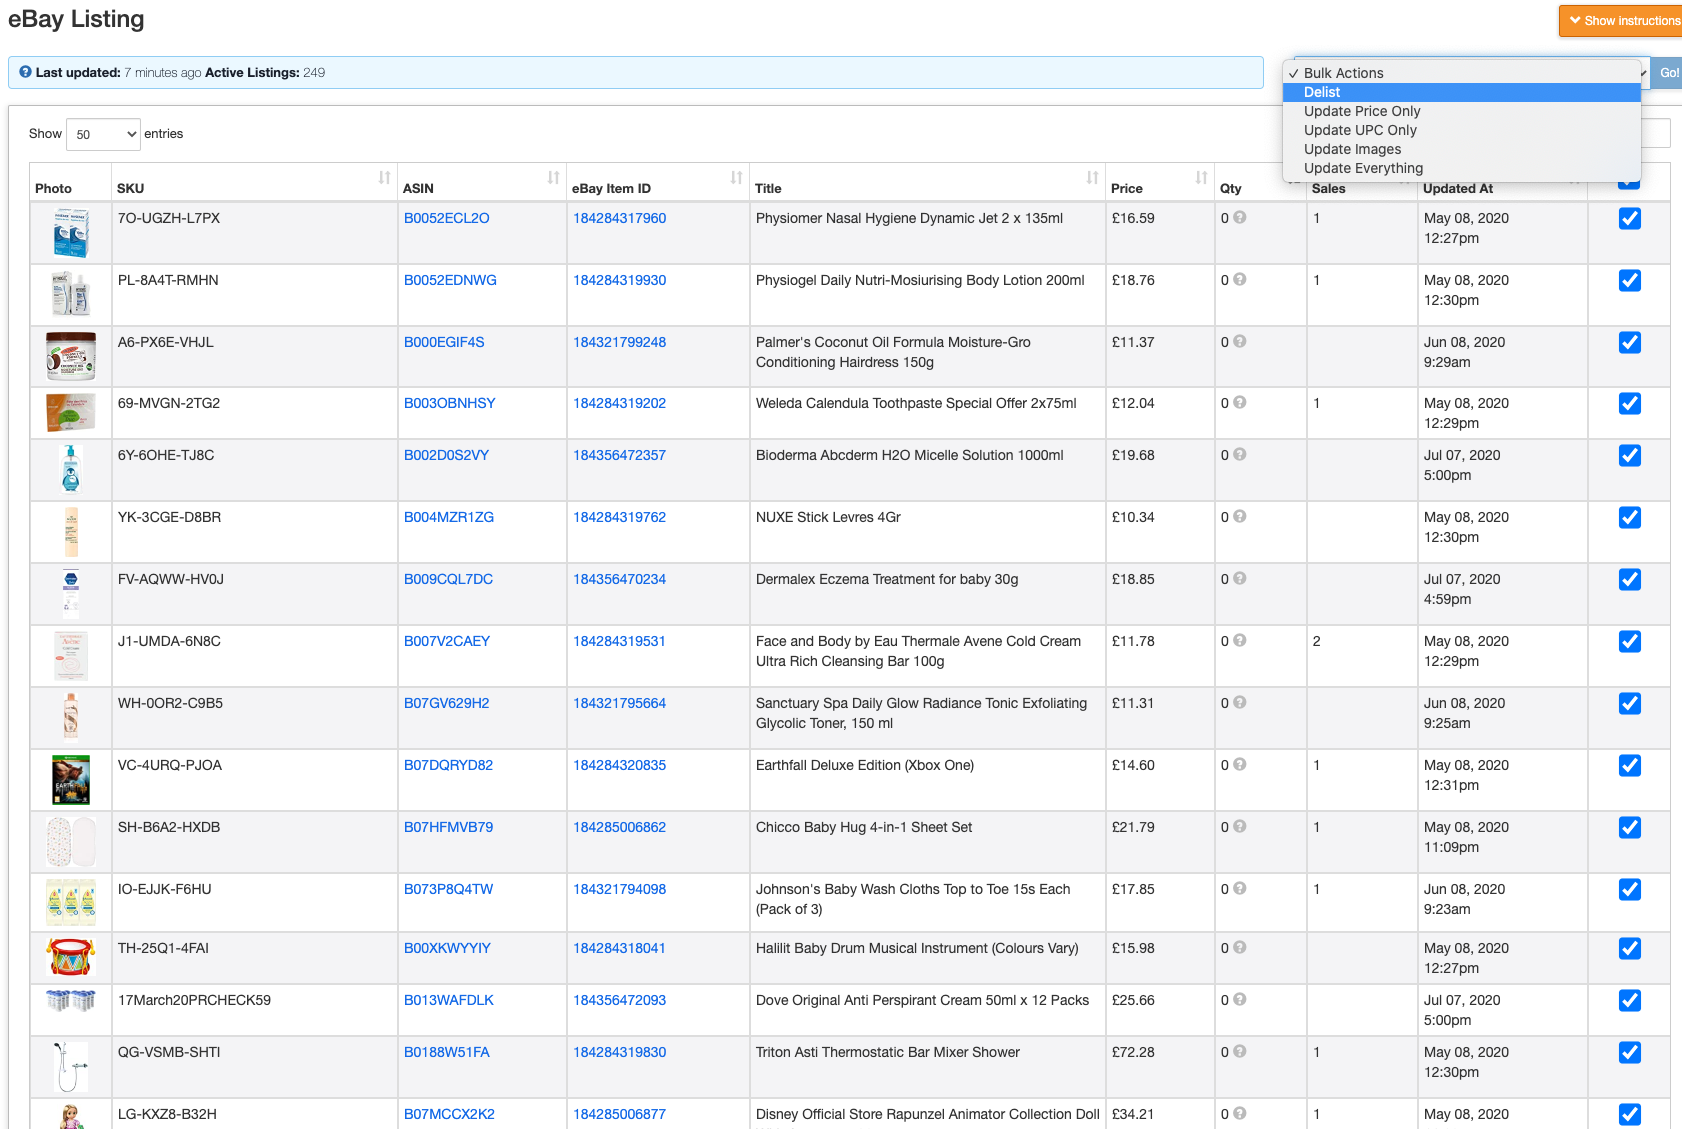Click qty help icon for Halilit Baby Drum row
Viewport: 1682px width, 1129px height.
tap(1240, 947)
